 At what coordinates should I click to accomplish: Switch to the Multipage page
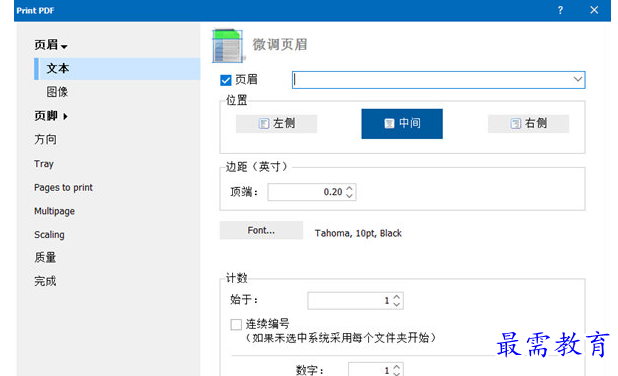[54, 211]
